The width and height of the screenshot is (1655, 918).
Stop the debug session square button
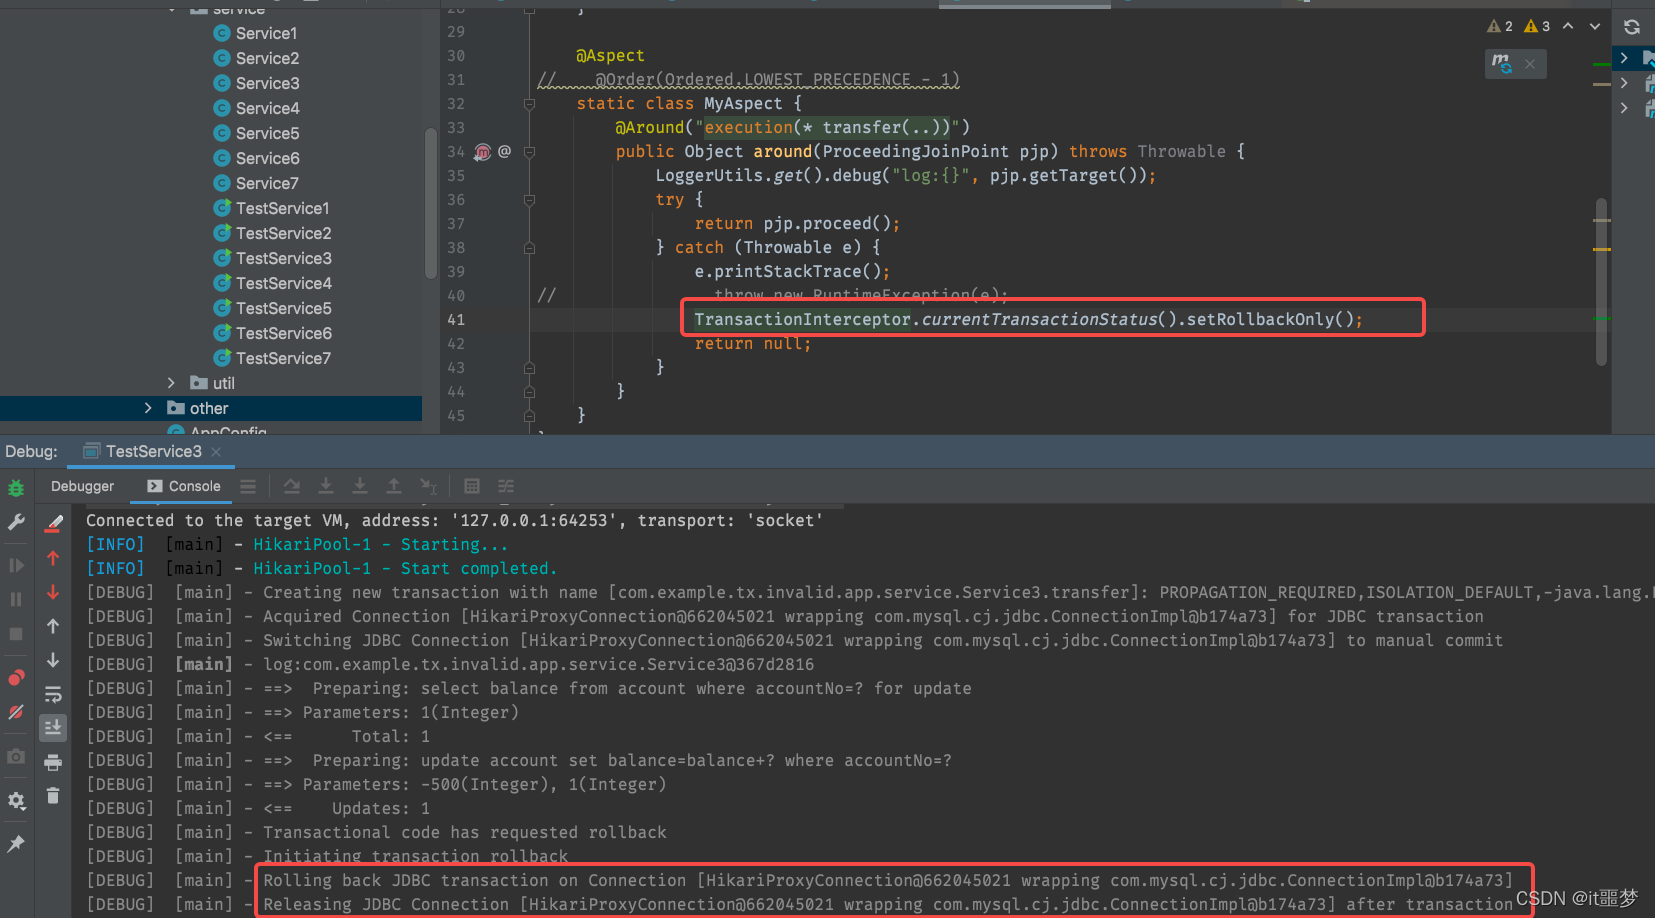pyautogui.click(x=16, y=633)
